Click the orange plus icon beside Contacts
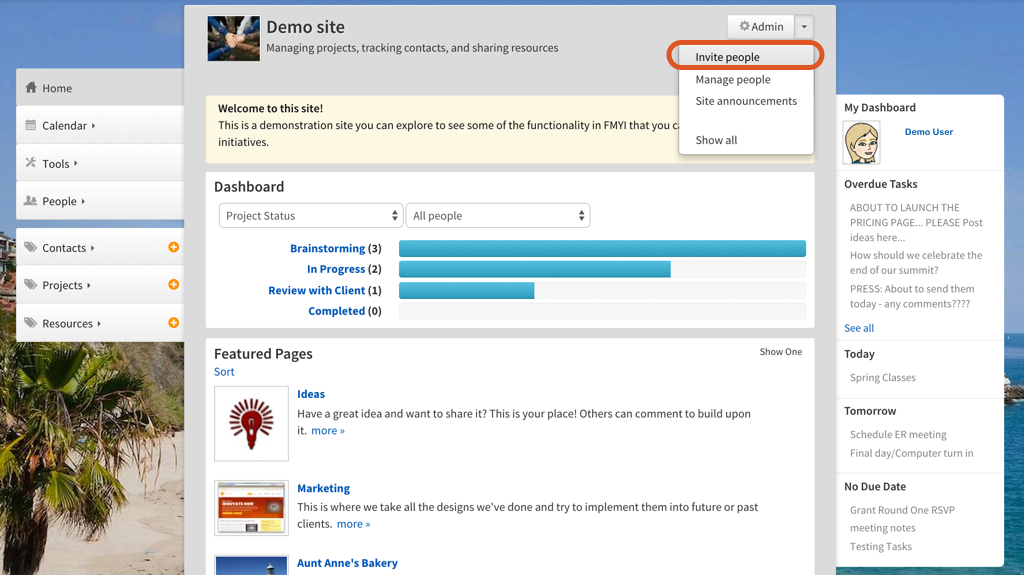Screen dimensions: 1024x575 point(173,247)
